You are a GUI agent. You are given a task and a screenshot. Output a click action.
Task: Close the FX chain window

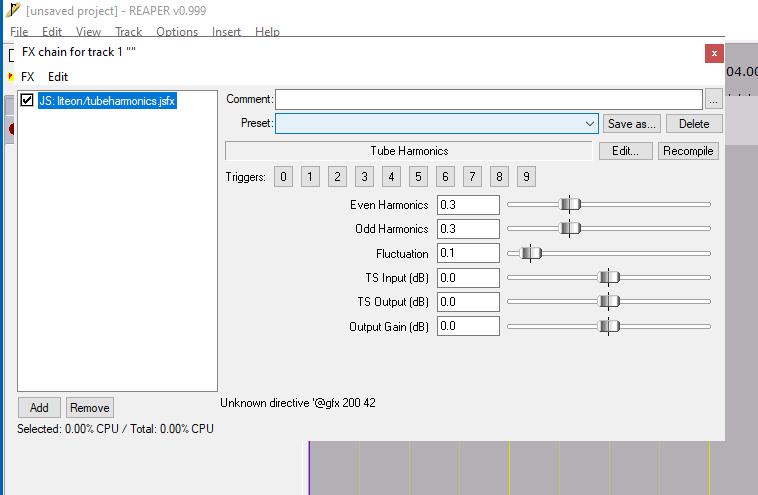point(714,53)
